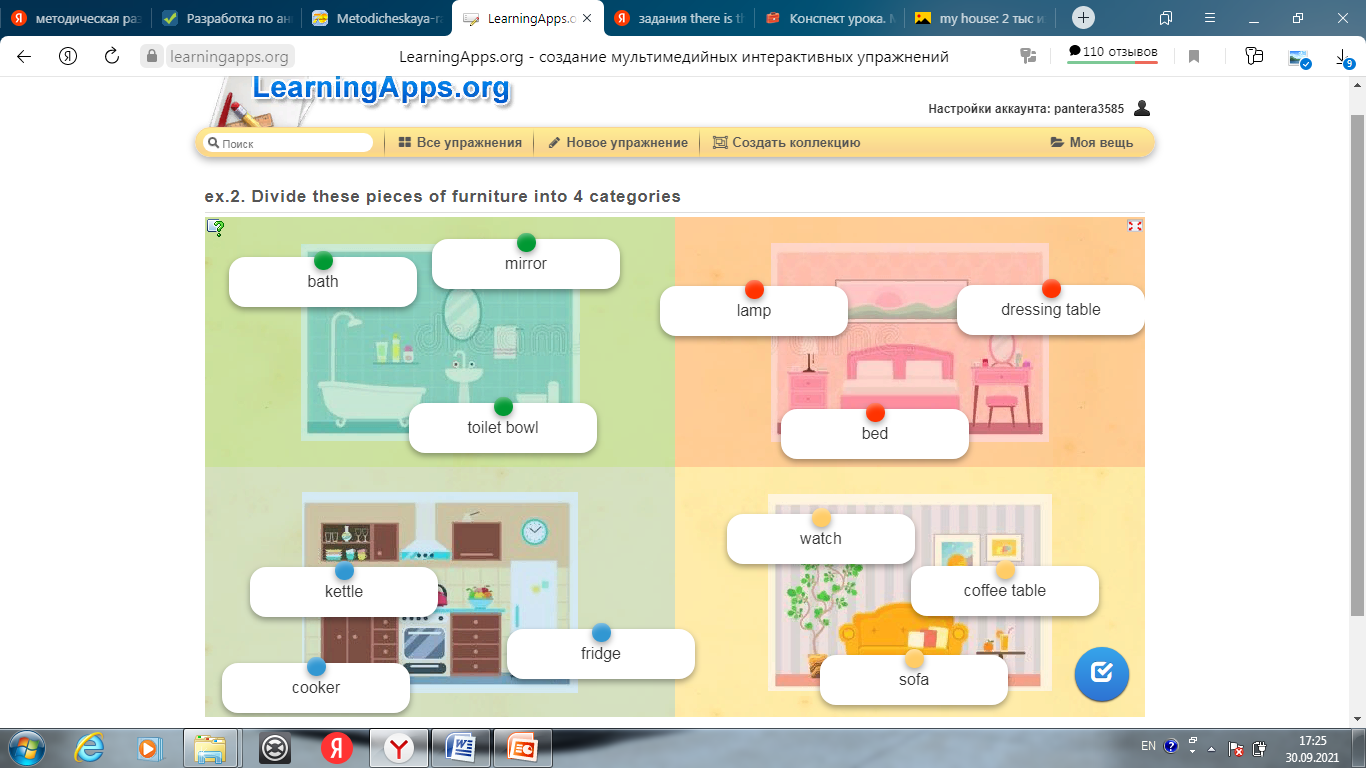The height and width of the screenshot is (768, 1366).
Task: Select the fridge card
Action: pos(601,654)
